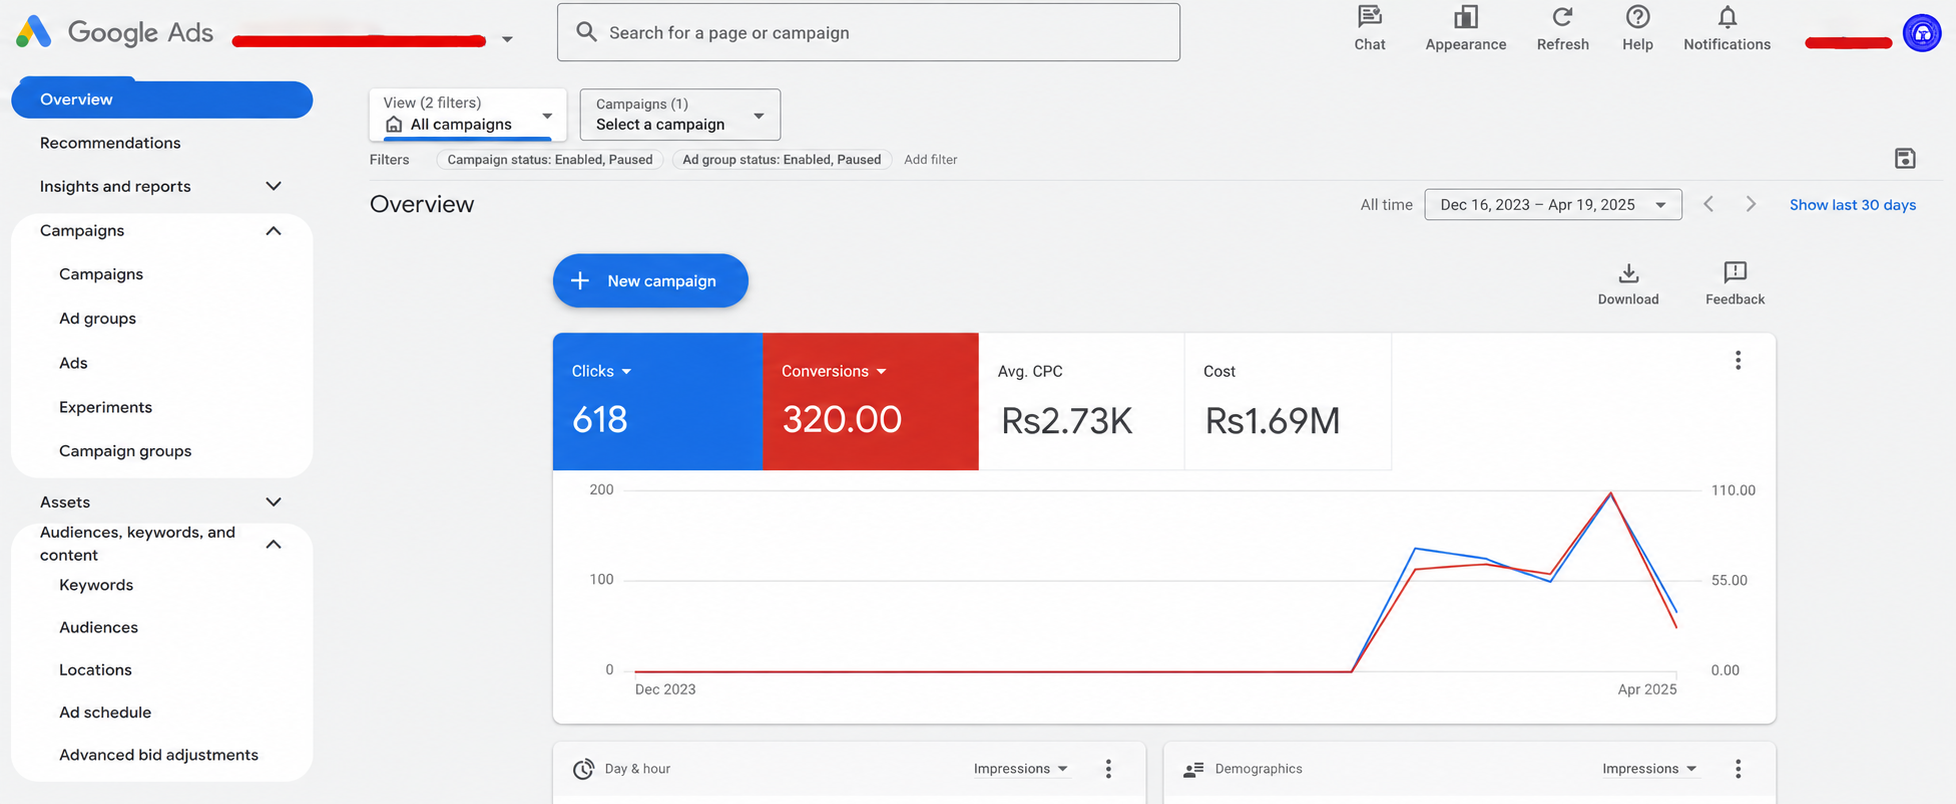1956x804 pixels.
Task: Open Recommendations in the sidebar
Action: pos(110,143)
